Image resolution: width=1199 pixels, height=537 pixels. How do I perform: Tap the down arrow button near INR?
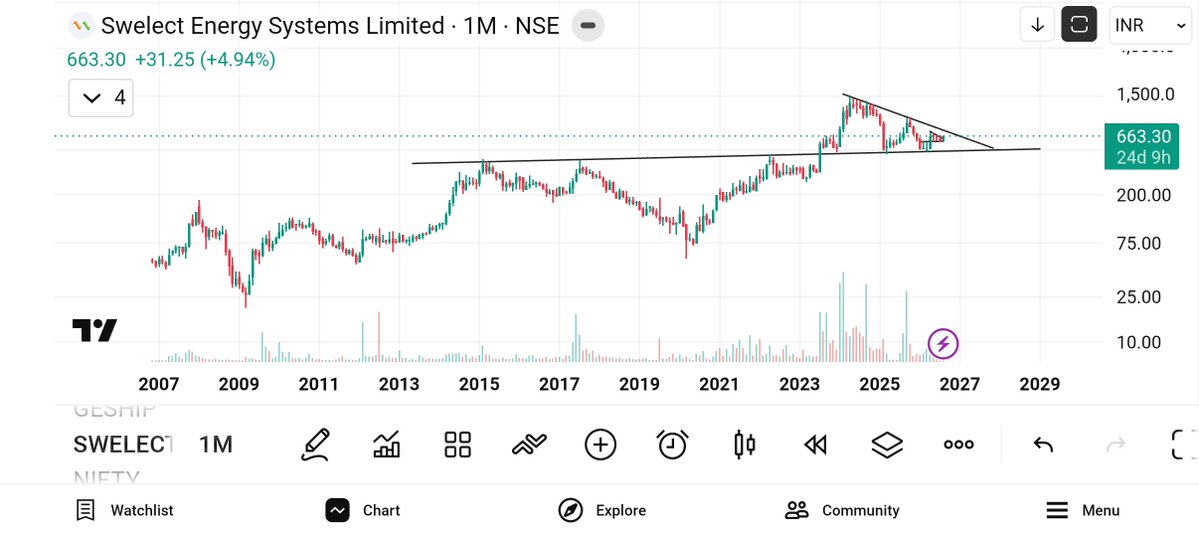tap(1038, 24)
